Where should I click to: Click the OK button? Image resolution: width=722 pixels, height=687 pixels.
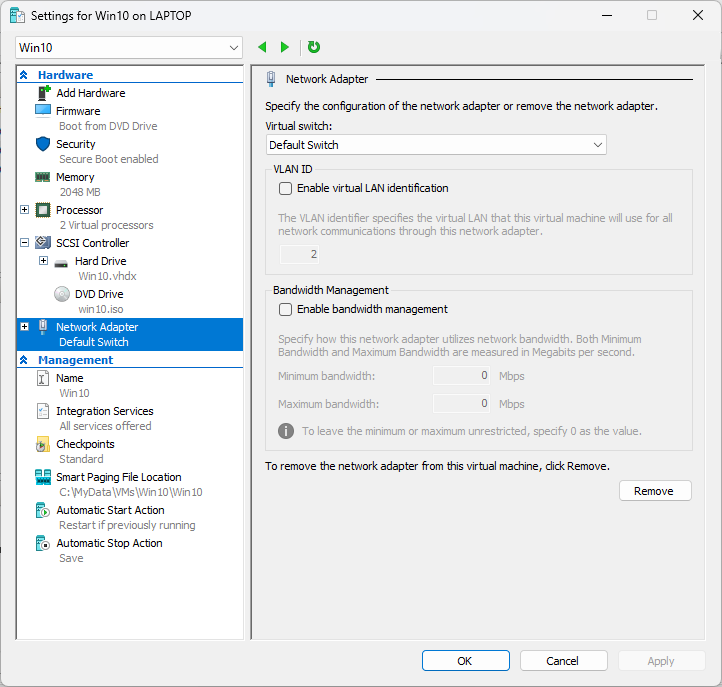point(465,661)
